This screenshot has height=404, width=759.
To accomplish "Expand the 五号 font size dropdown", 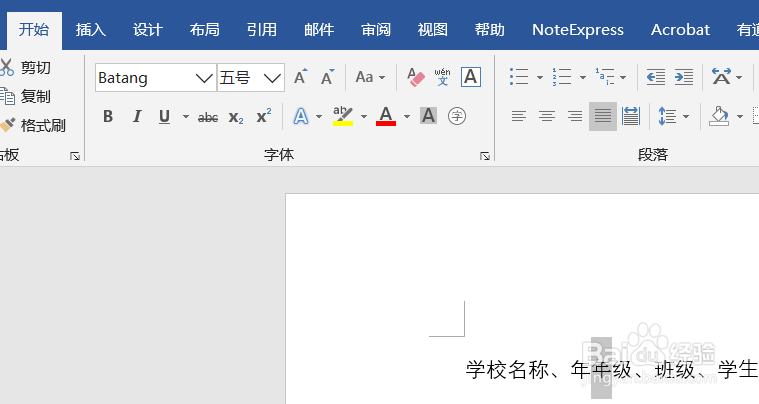I will 272,77.
